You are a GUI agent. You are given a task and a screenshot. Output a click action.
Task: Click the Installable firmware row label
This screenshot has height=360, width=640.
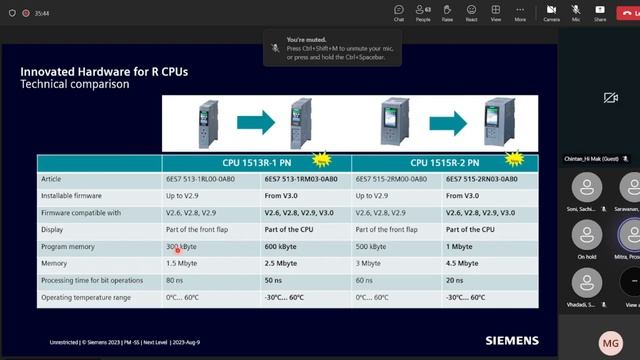(x=71, y=196)
